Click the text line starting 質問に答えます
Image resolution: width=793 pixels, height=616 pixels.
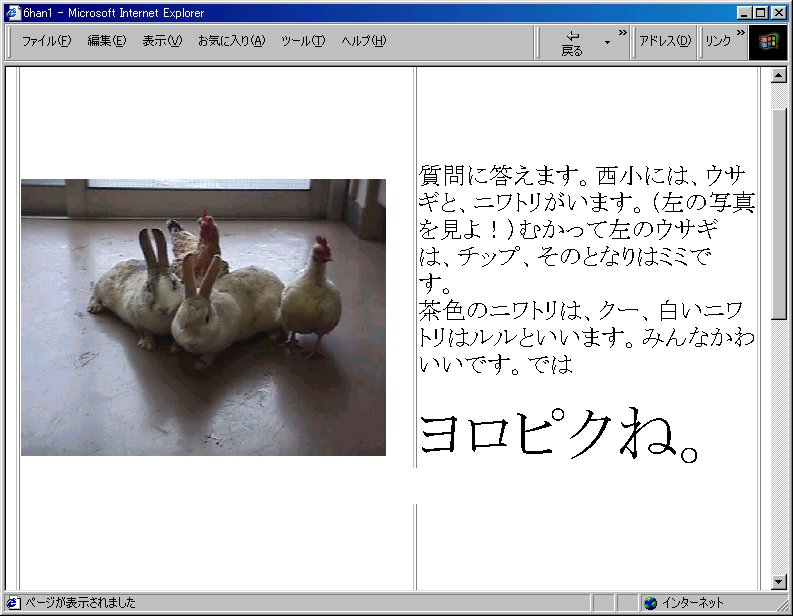(x=582, y=175)
